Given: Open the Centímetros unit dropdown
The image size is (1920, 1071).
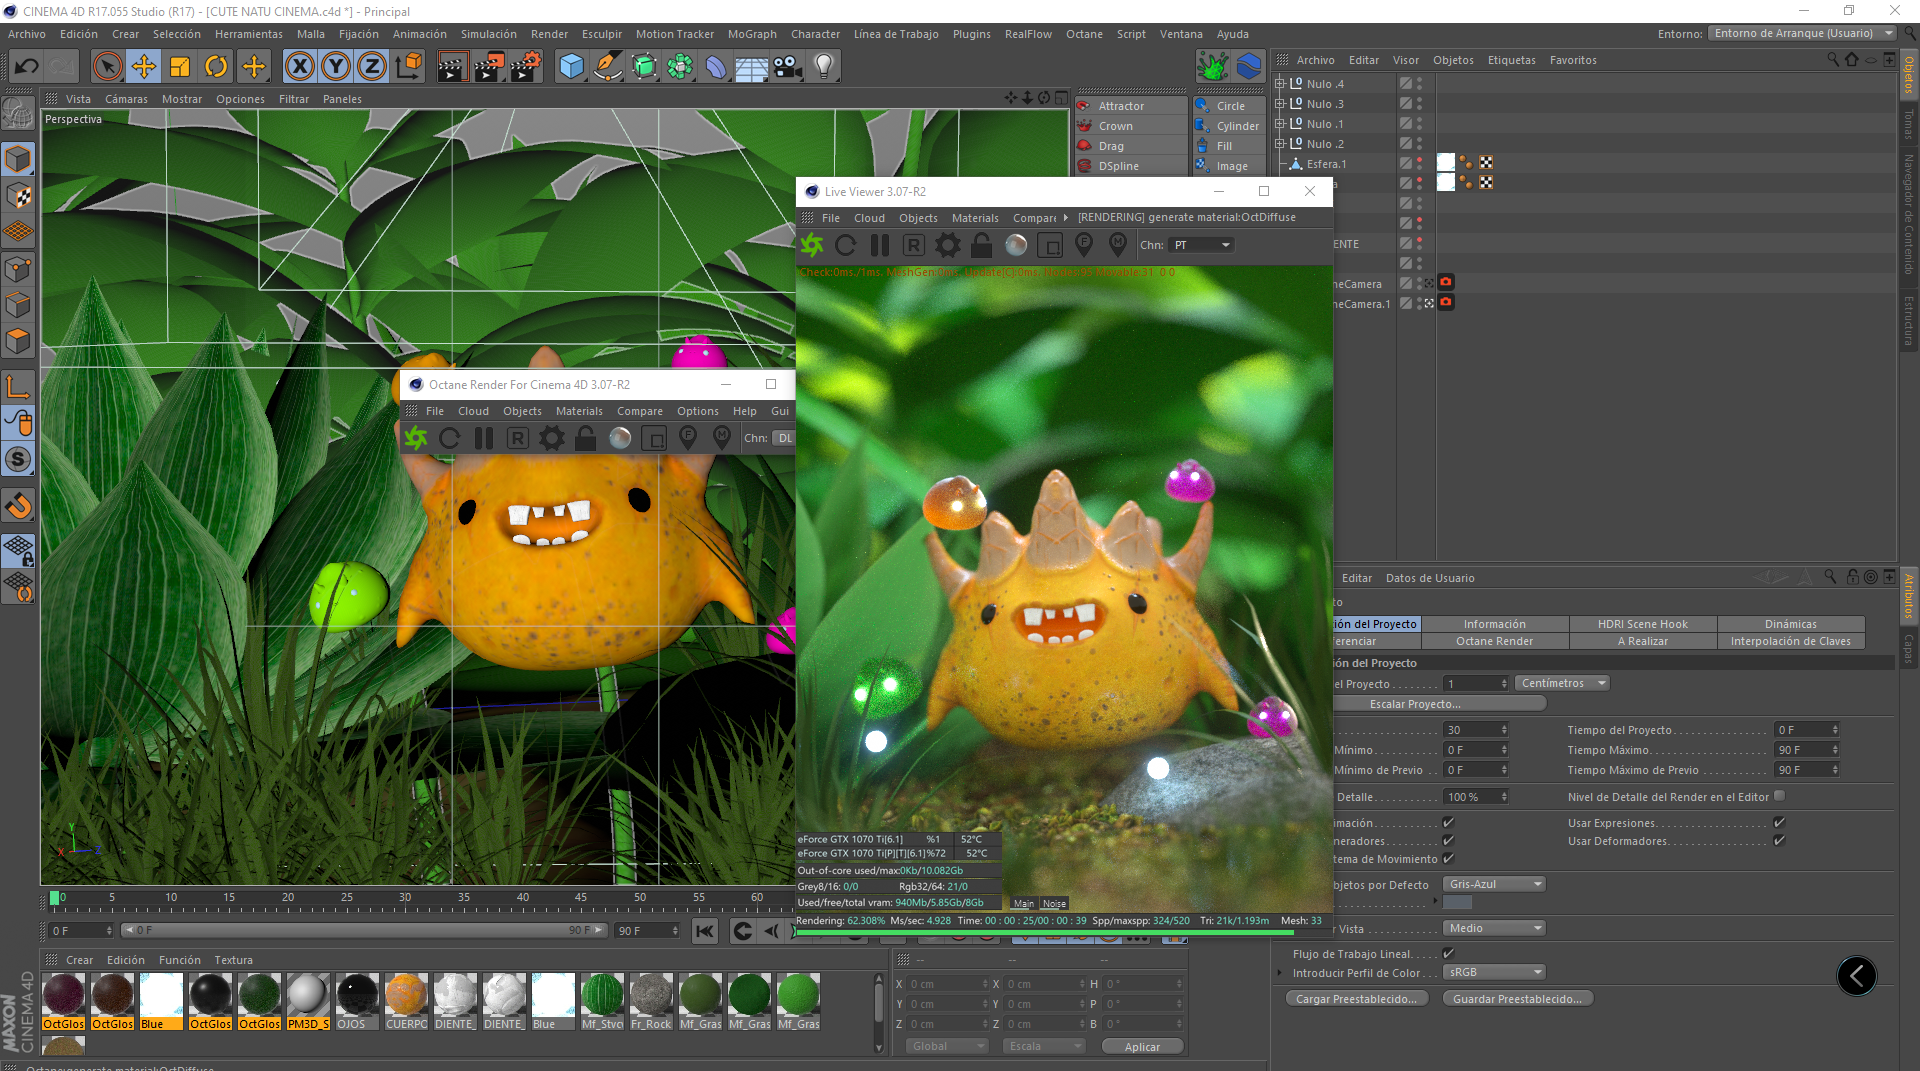Looking at the screenshot, I should click(1562, 683).
